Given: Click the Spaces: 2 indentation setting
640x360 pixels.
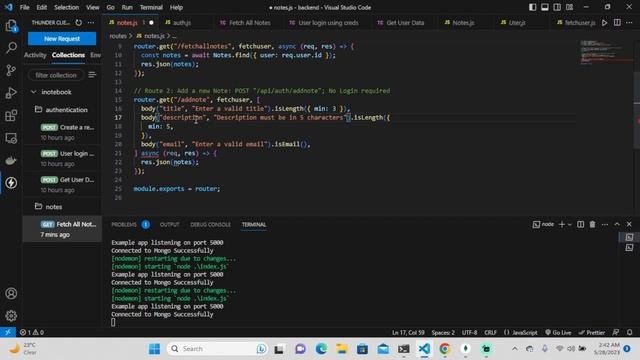Looking at the screenshot, I should 443,332.
